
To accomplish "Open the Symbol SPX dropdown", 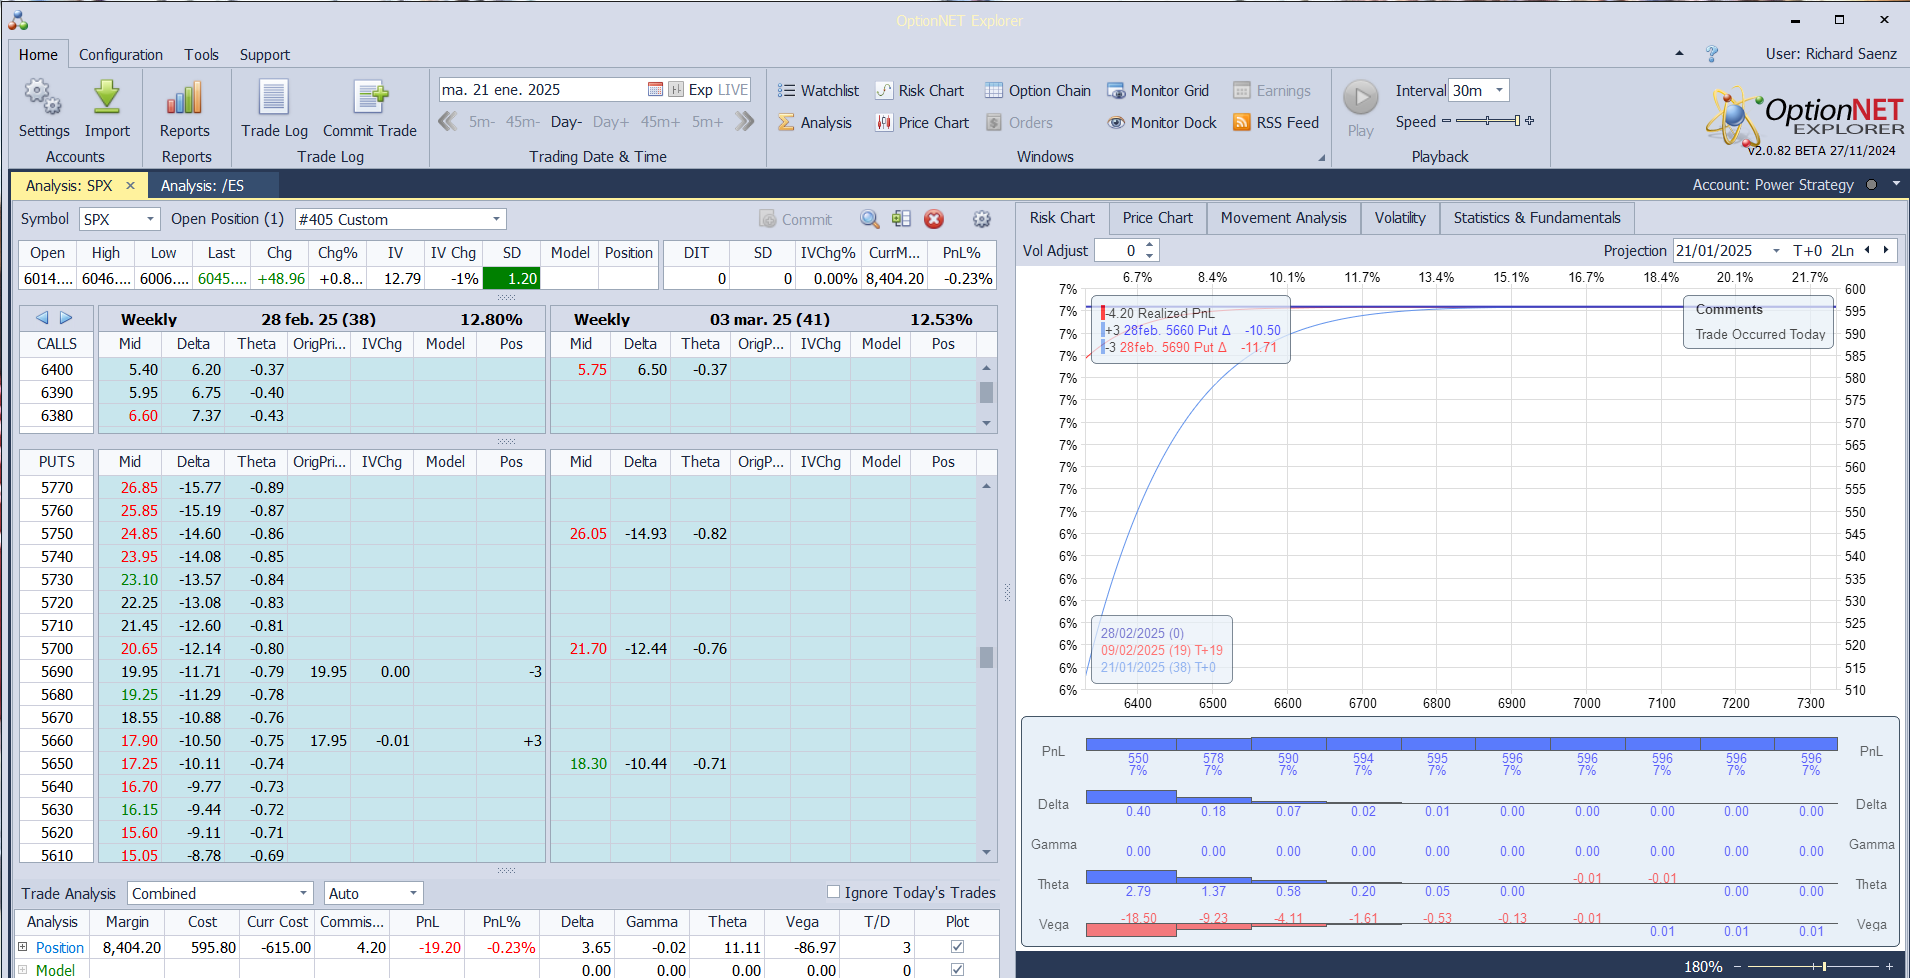I will [x=150, y=219].
